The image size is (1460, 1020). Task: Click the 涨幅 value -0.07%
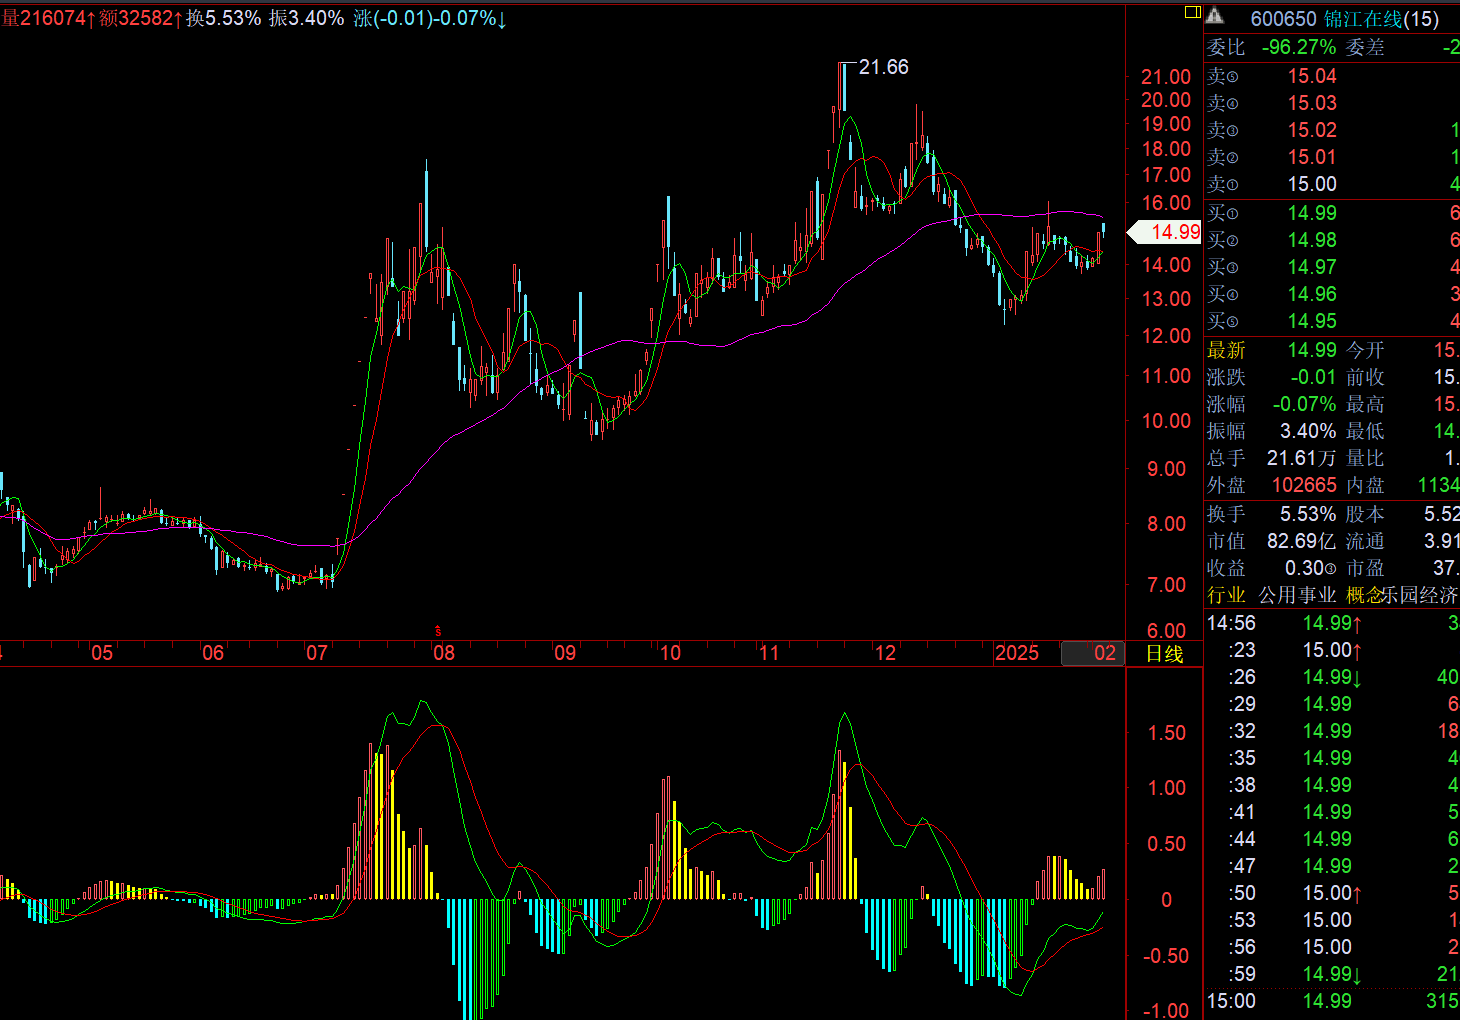(1304, 404)
